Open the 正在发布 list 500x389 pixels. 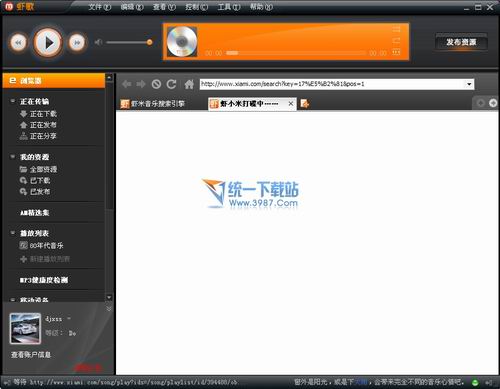pyautogui.click(x=38, y=125)
